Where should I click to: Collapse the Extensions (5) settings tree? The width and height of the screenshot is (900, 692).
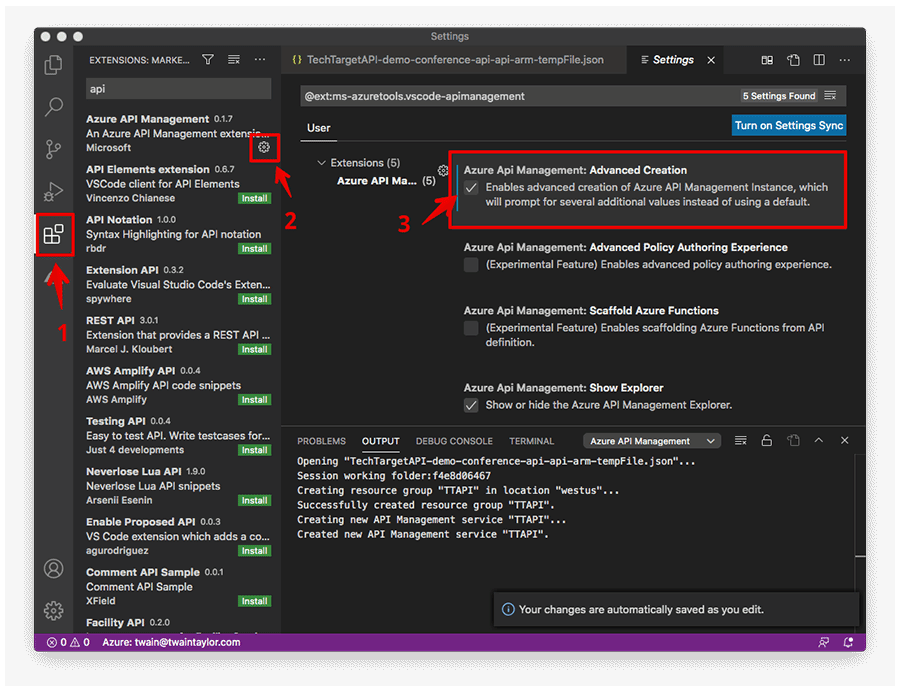[321, 163]
